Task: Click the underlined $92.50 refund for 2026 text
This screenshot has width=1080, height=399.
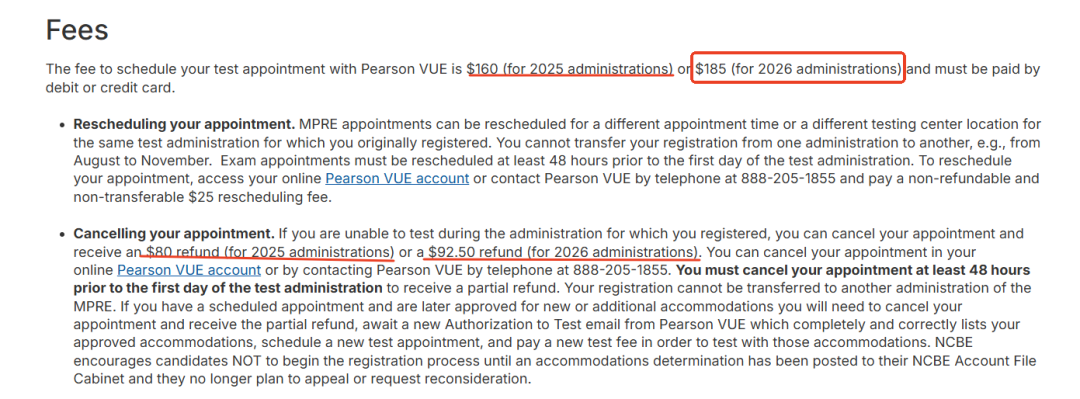Action: (563, 252)
